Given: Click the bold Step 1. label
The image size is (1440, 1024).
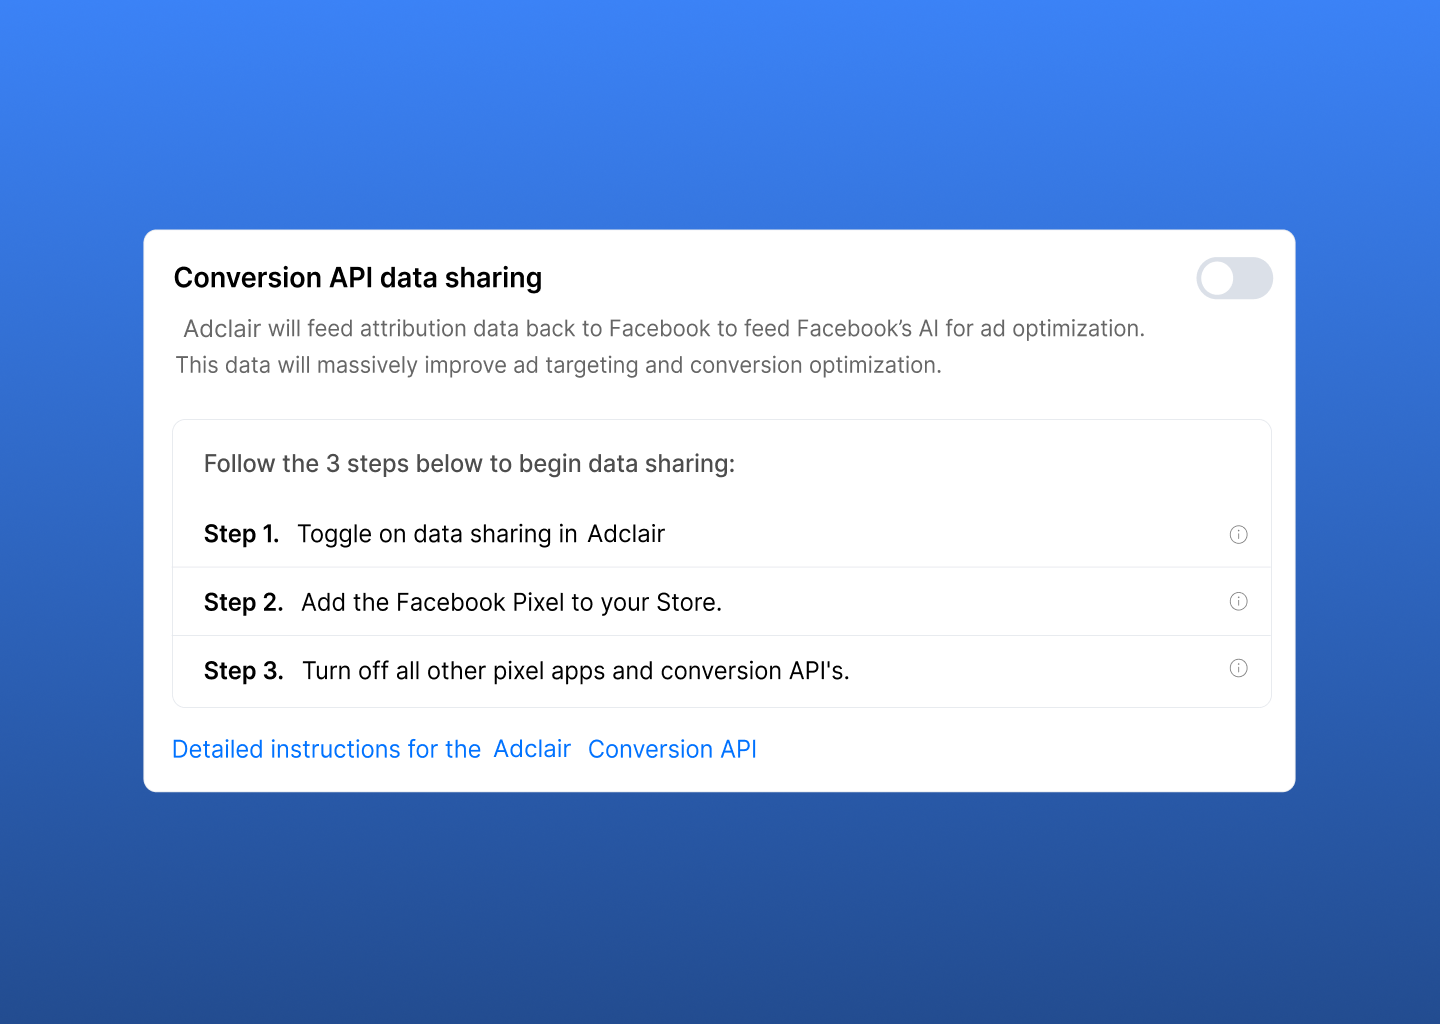Looking at the screenshot, I should (241, 534).
